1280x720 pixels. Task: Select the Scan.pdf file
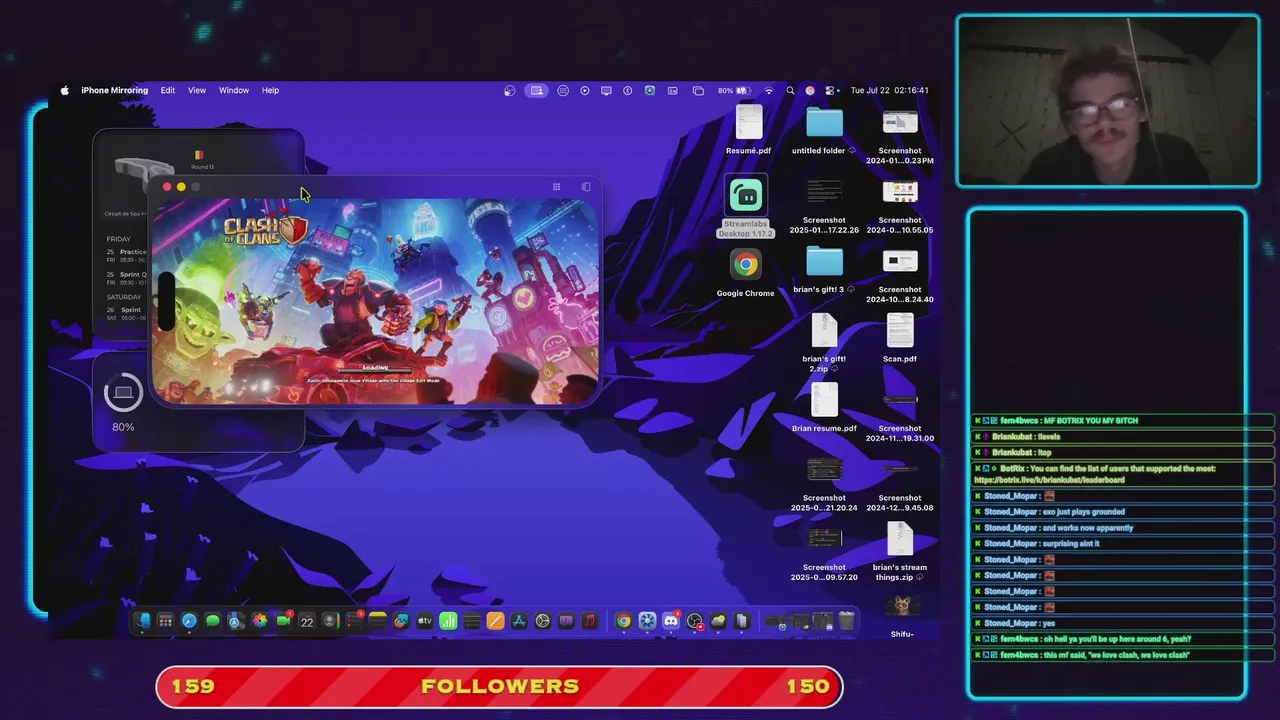tap(900, 338)
